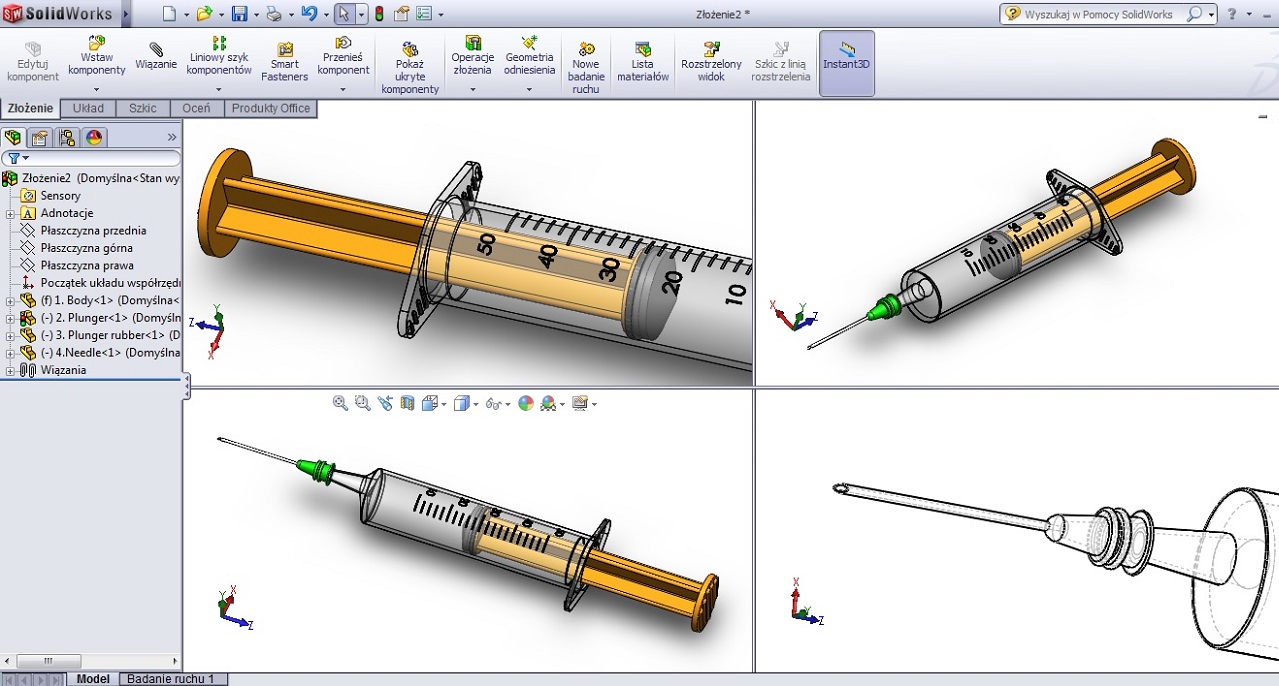This screenshot has height=686, width=1279.
Task: Open the DisplayManager color sphere tab
Action: (x=94, y=138)
